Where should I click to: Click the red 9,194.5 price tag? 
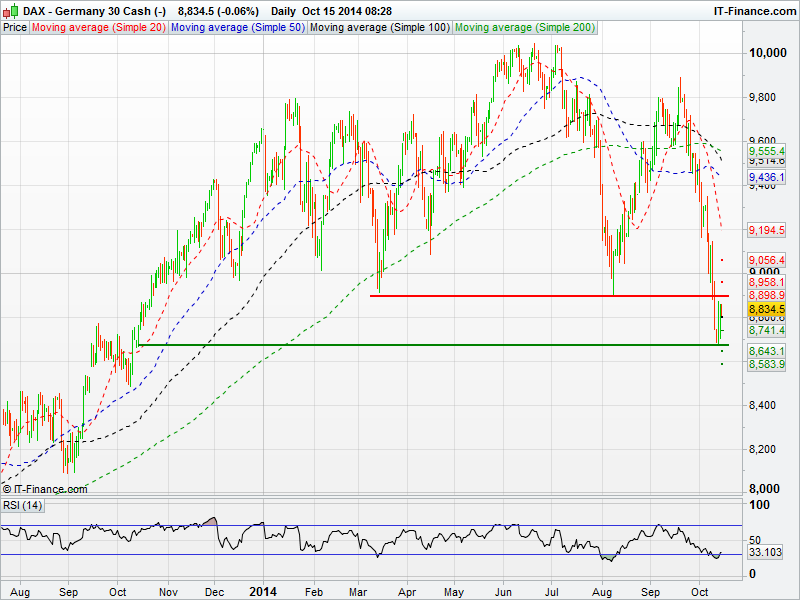tap(766, 230)
